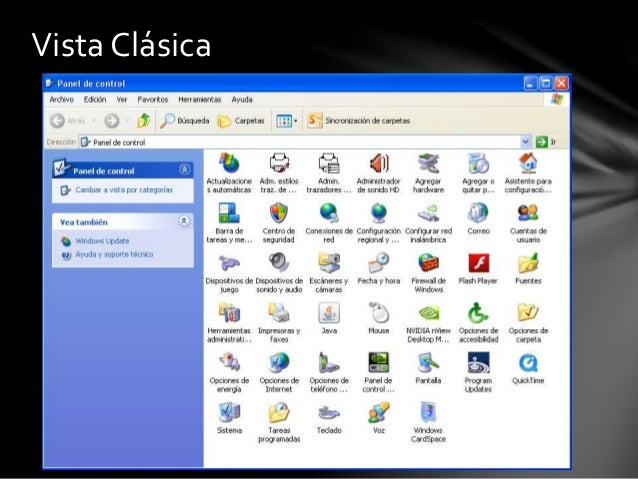Go up one folder level
638x479 pixels.
point(144,120)
